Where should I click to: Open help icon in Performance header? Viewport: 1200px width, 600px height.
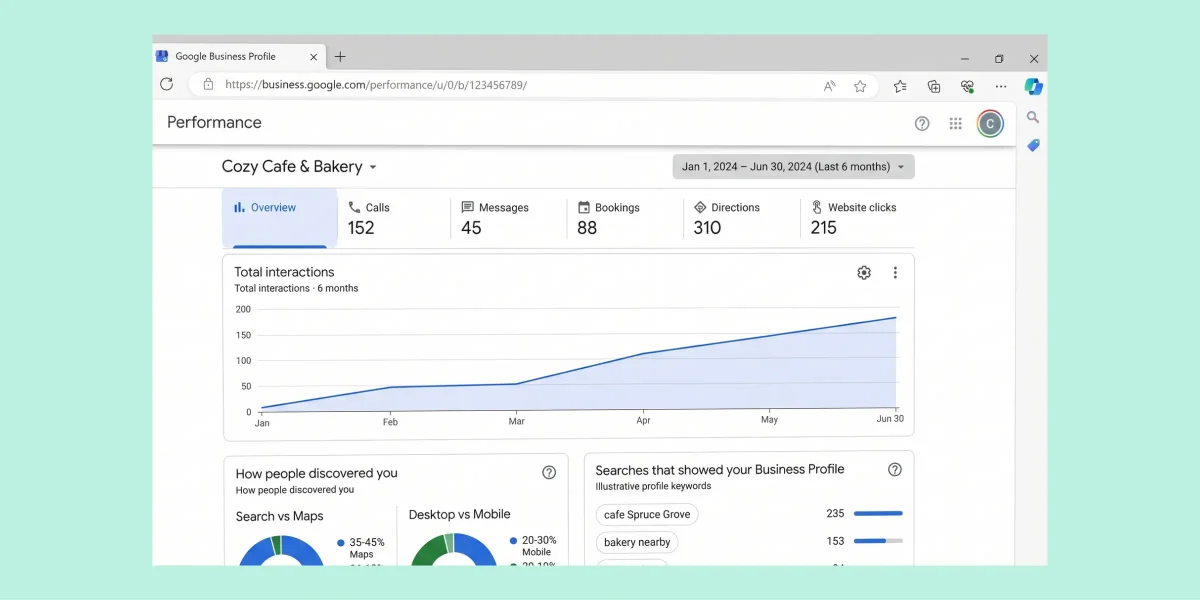tap(922, 123)
